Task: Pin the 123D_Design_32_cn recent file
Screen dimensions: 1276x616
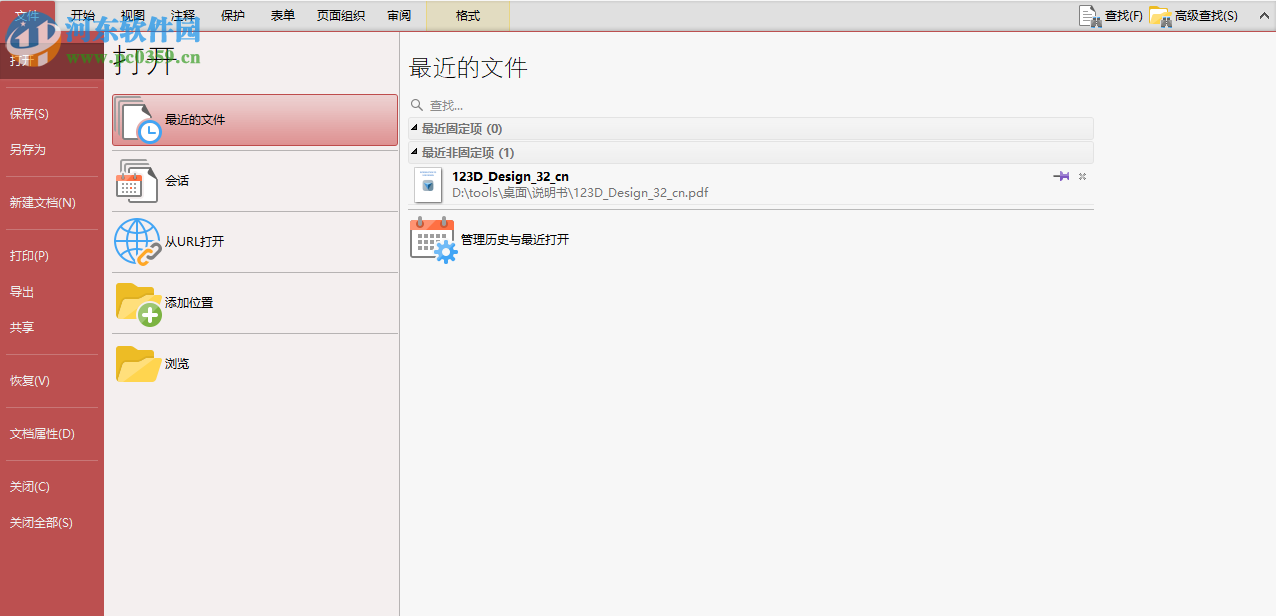Action: 1061,176
